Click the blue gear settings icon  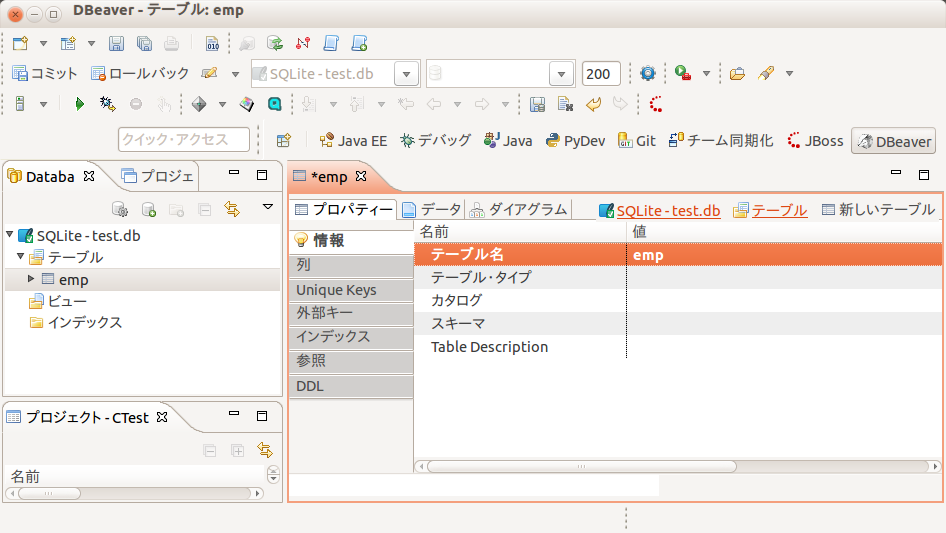click(647, 74)
